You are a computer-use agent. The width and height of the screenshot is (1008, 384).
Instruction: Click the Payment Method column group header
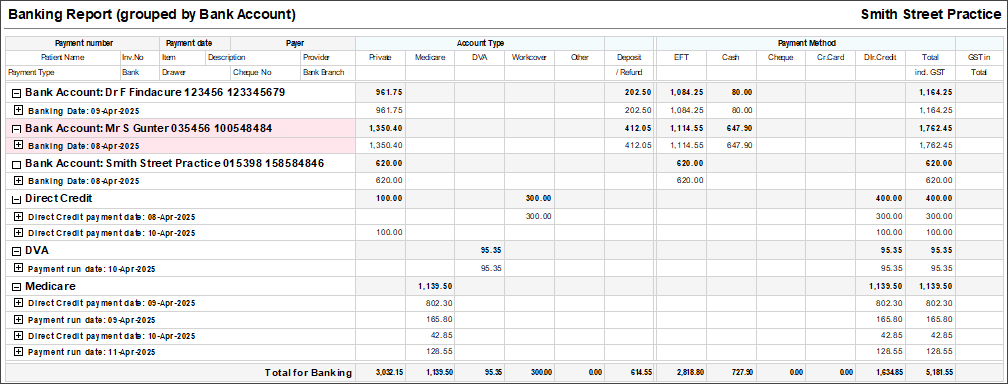(806, 43)
